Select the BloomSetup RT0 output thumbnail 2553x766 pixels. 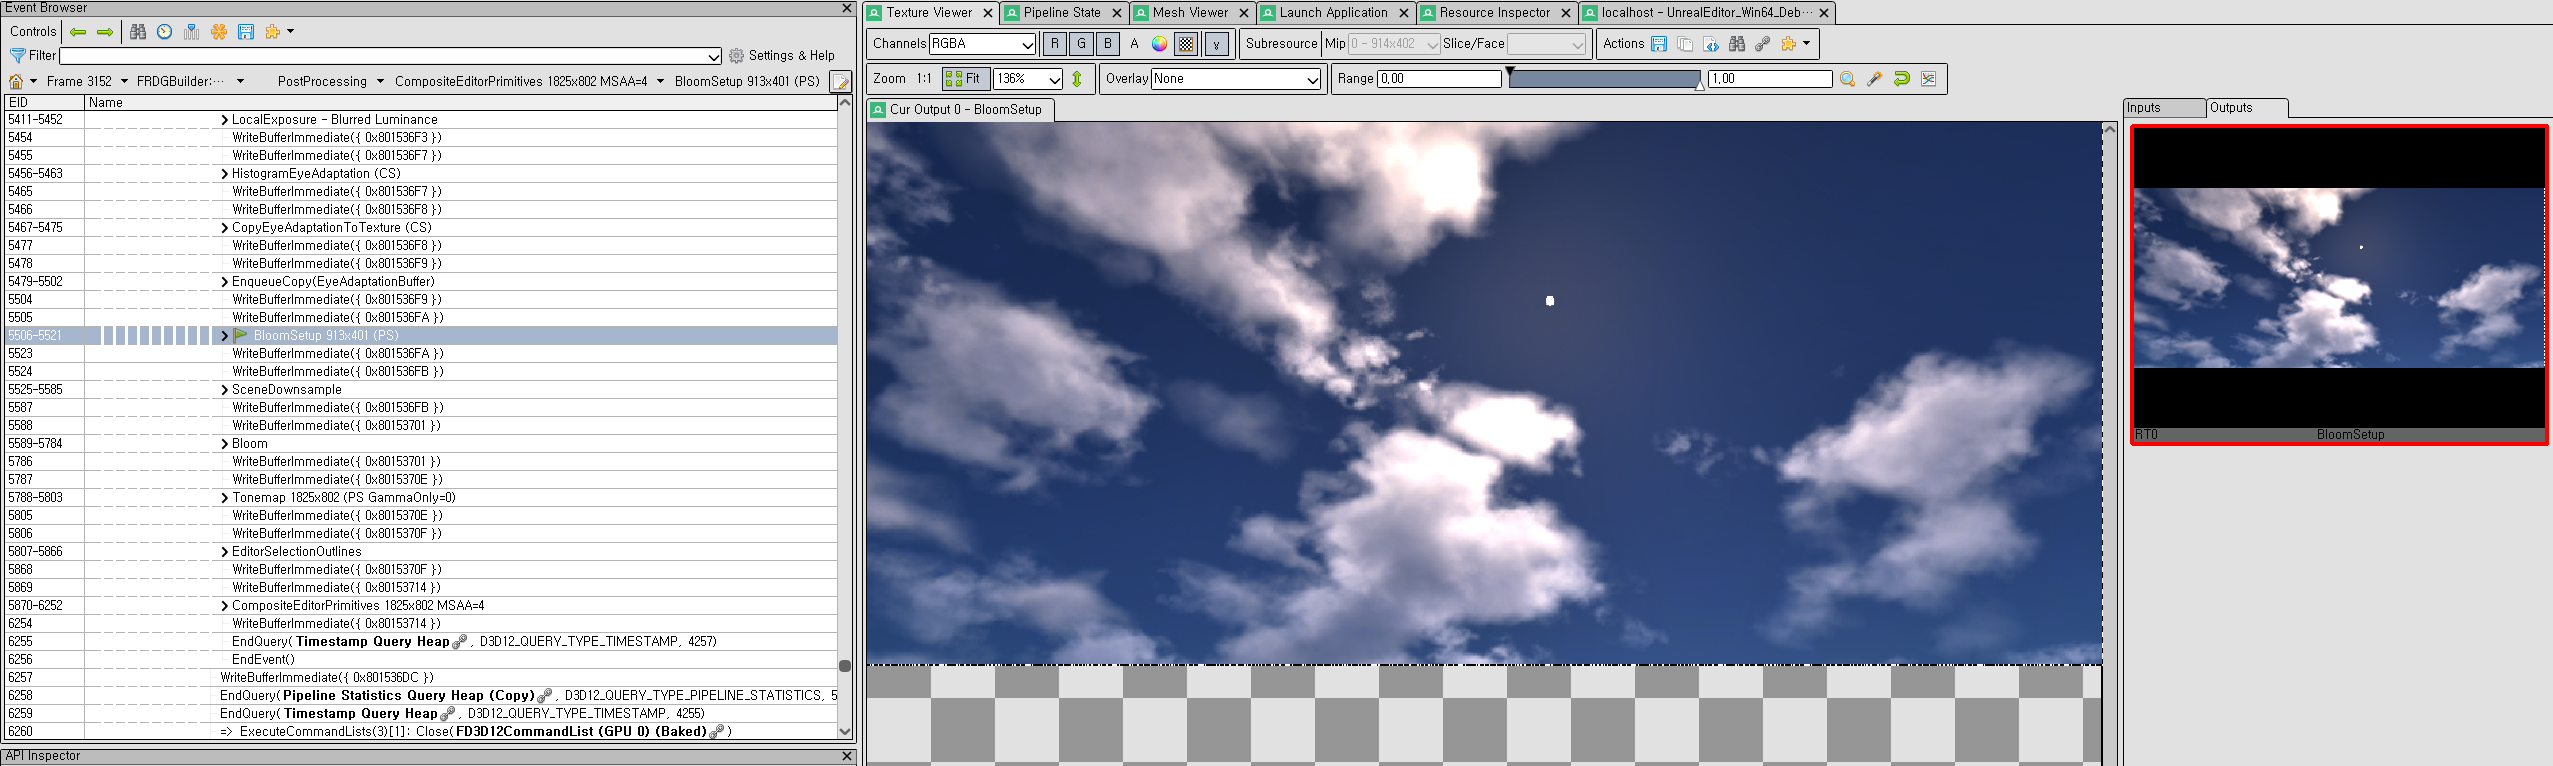click(2339, 284)
